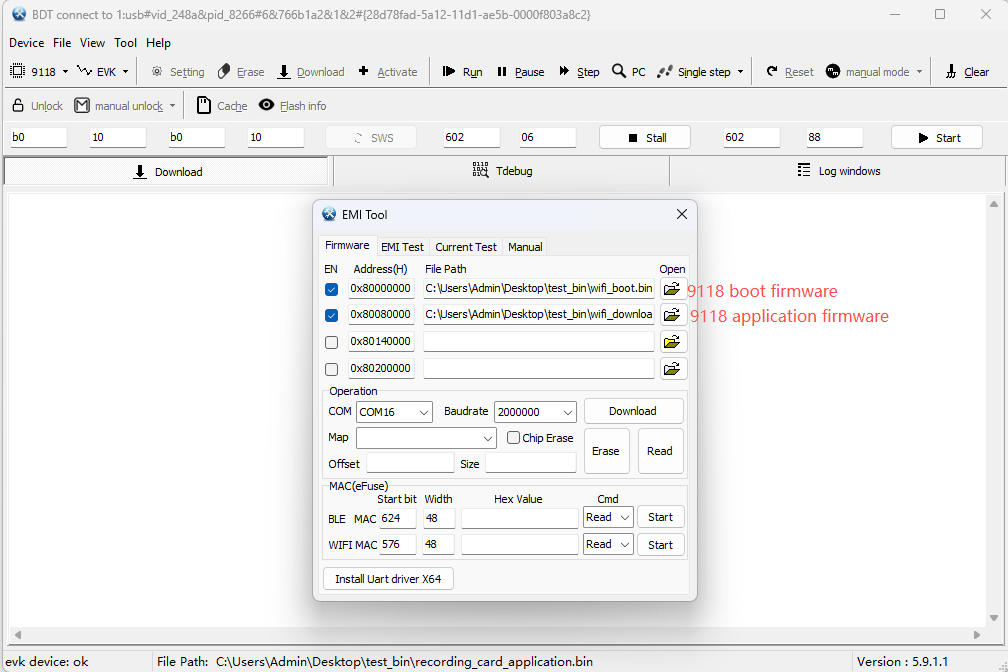The width and height of the screenshot is (1008, 672).
Task: Click the BLE MAC Hex Value field
Action: (519, 518)
